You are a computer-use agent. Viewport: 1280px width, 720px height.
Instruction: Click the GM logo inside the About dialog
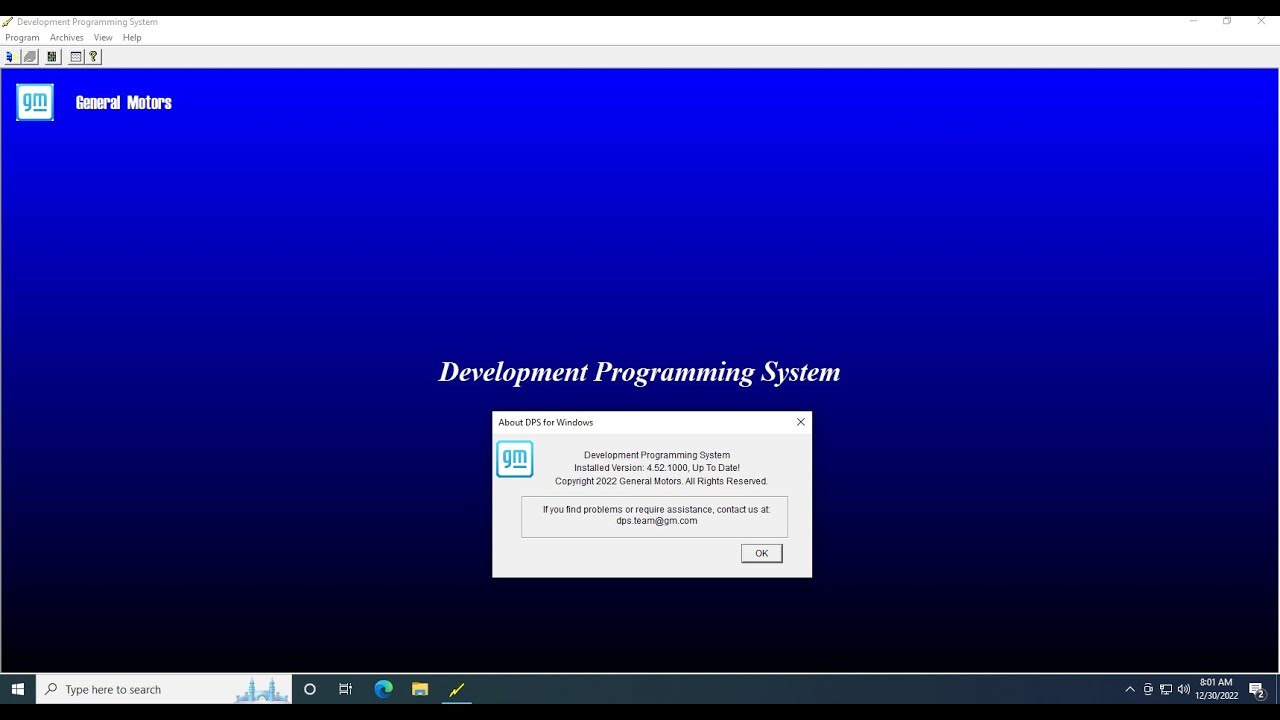pos(515,459)
